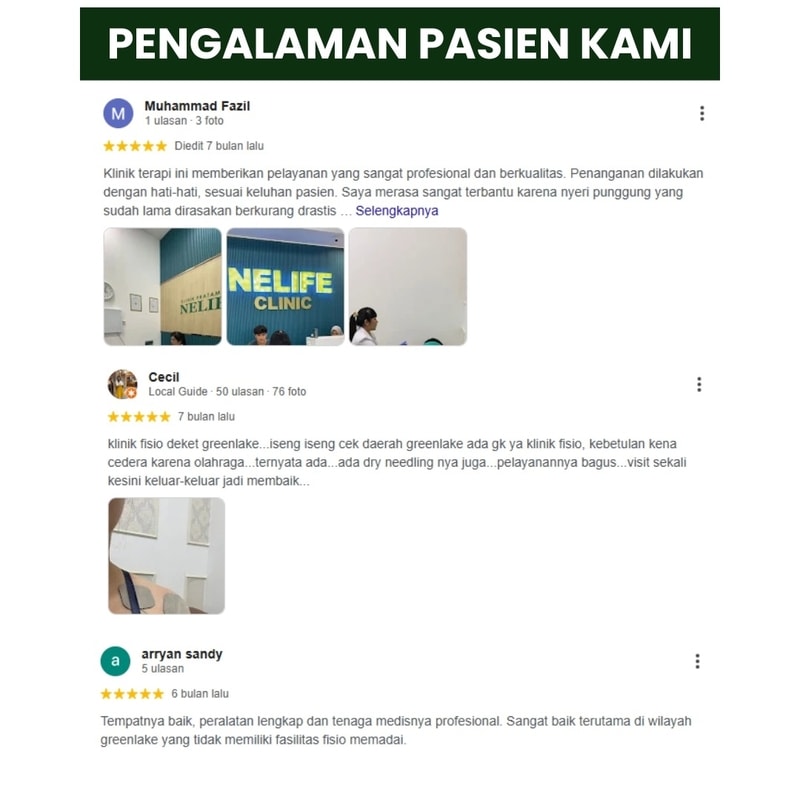This screenshot has height=800, width=800.
Task: Click Muhammad Fazil's purple M avatar
Action: (118, 113)
